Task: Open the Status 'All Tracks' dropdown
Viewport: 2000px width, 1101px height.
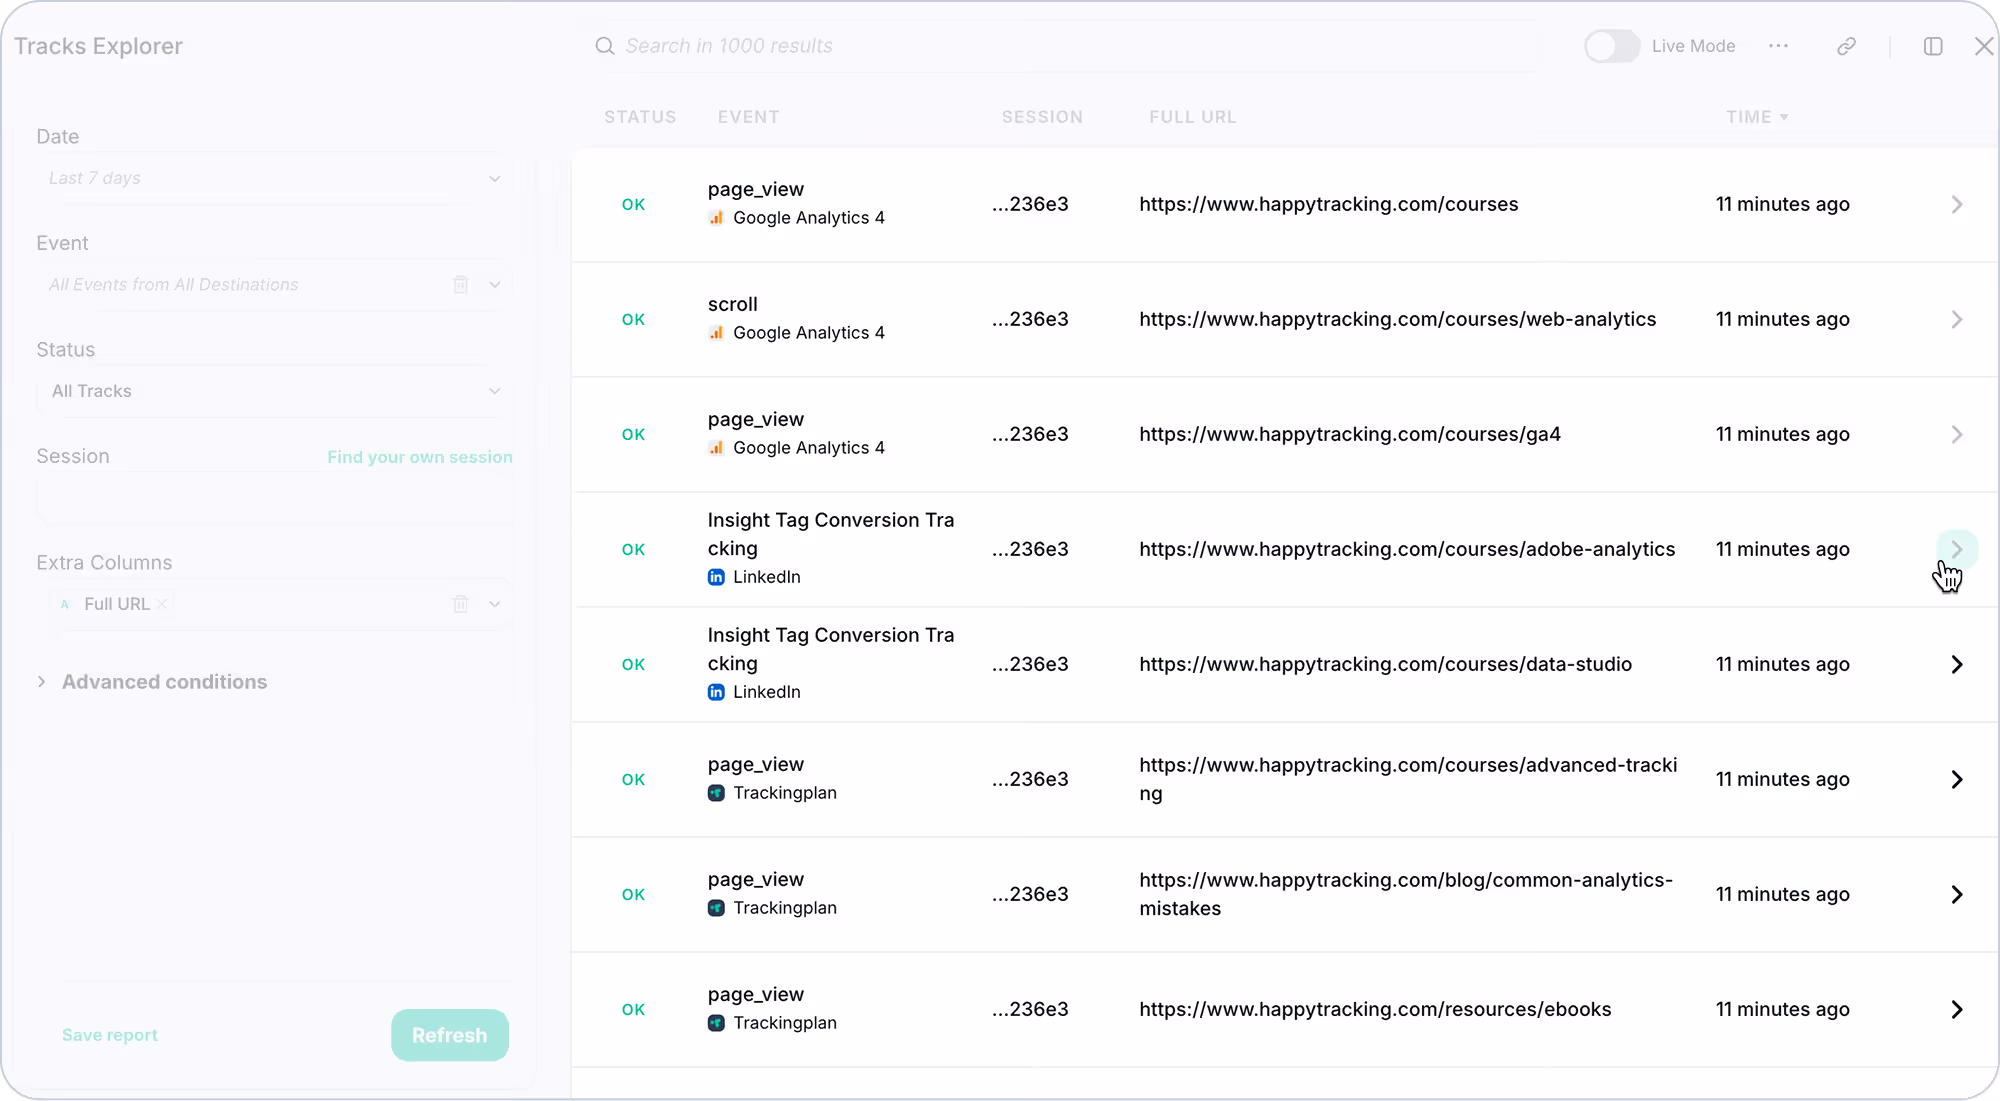Action: tap(275, 391)
